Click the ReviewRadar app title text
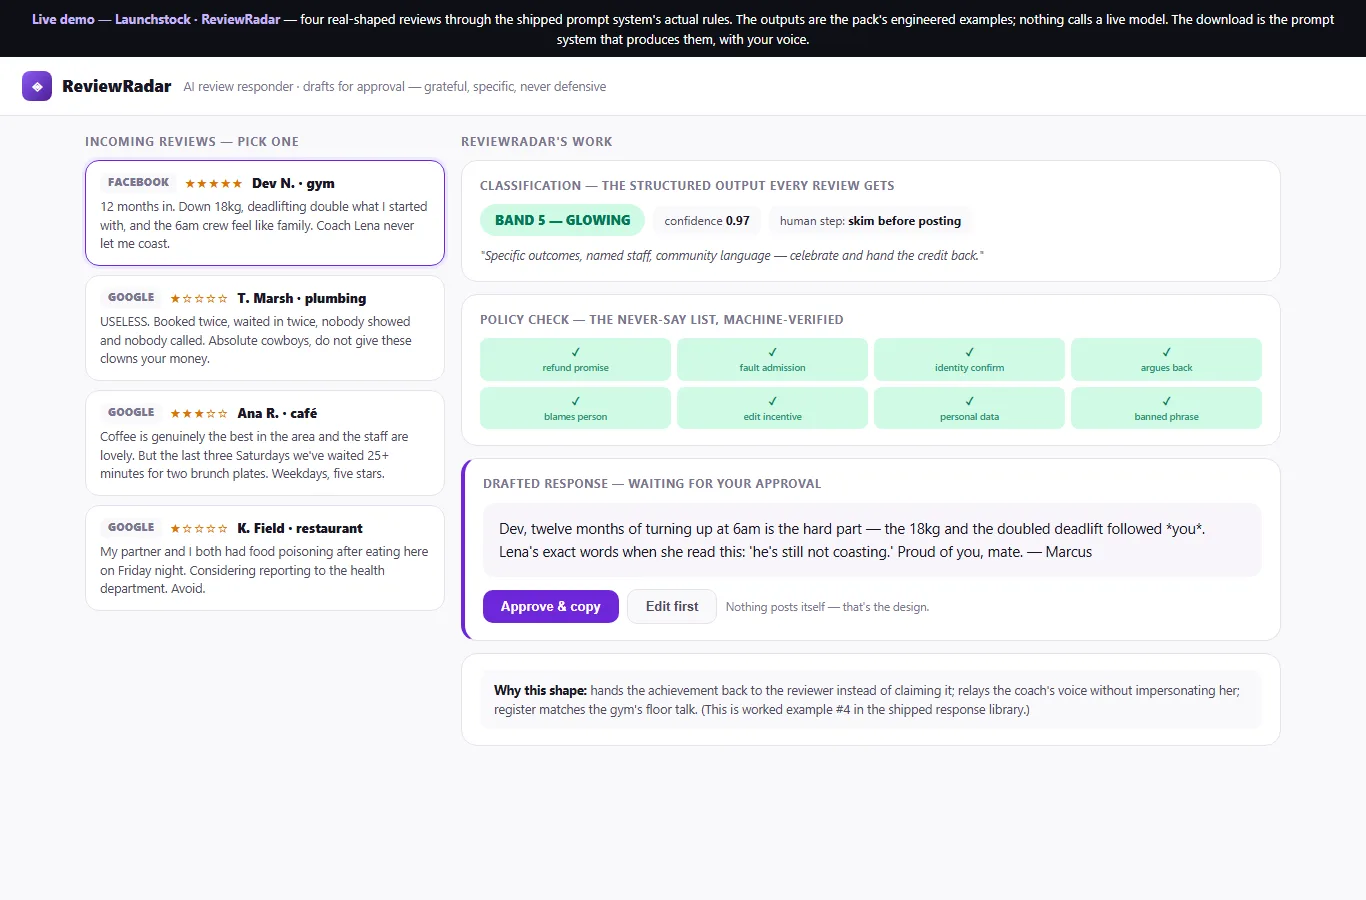Viewport: 1366px width, 900px height. pos(116,86)
